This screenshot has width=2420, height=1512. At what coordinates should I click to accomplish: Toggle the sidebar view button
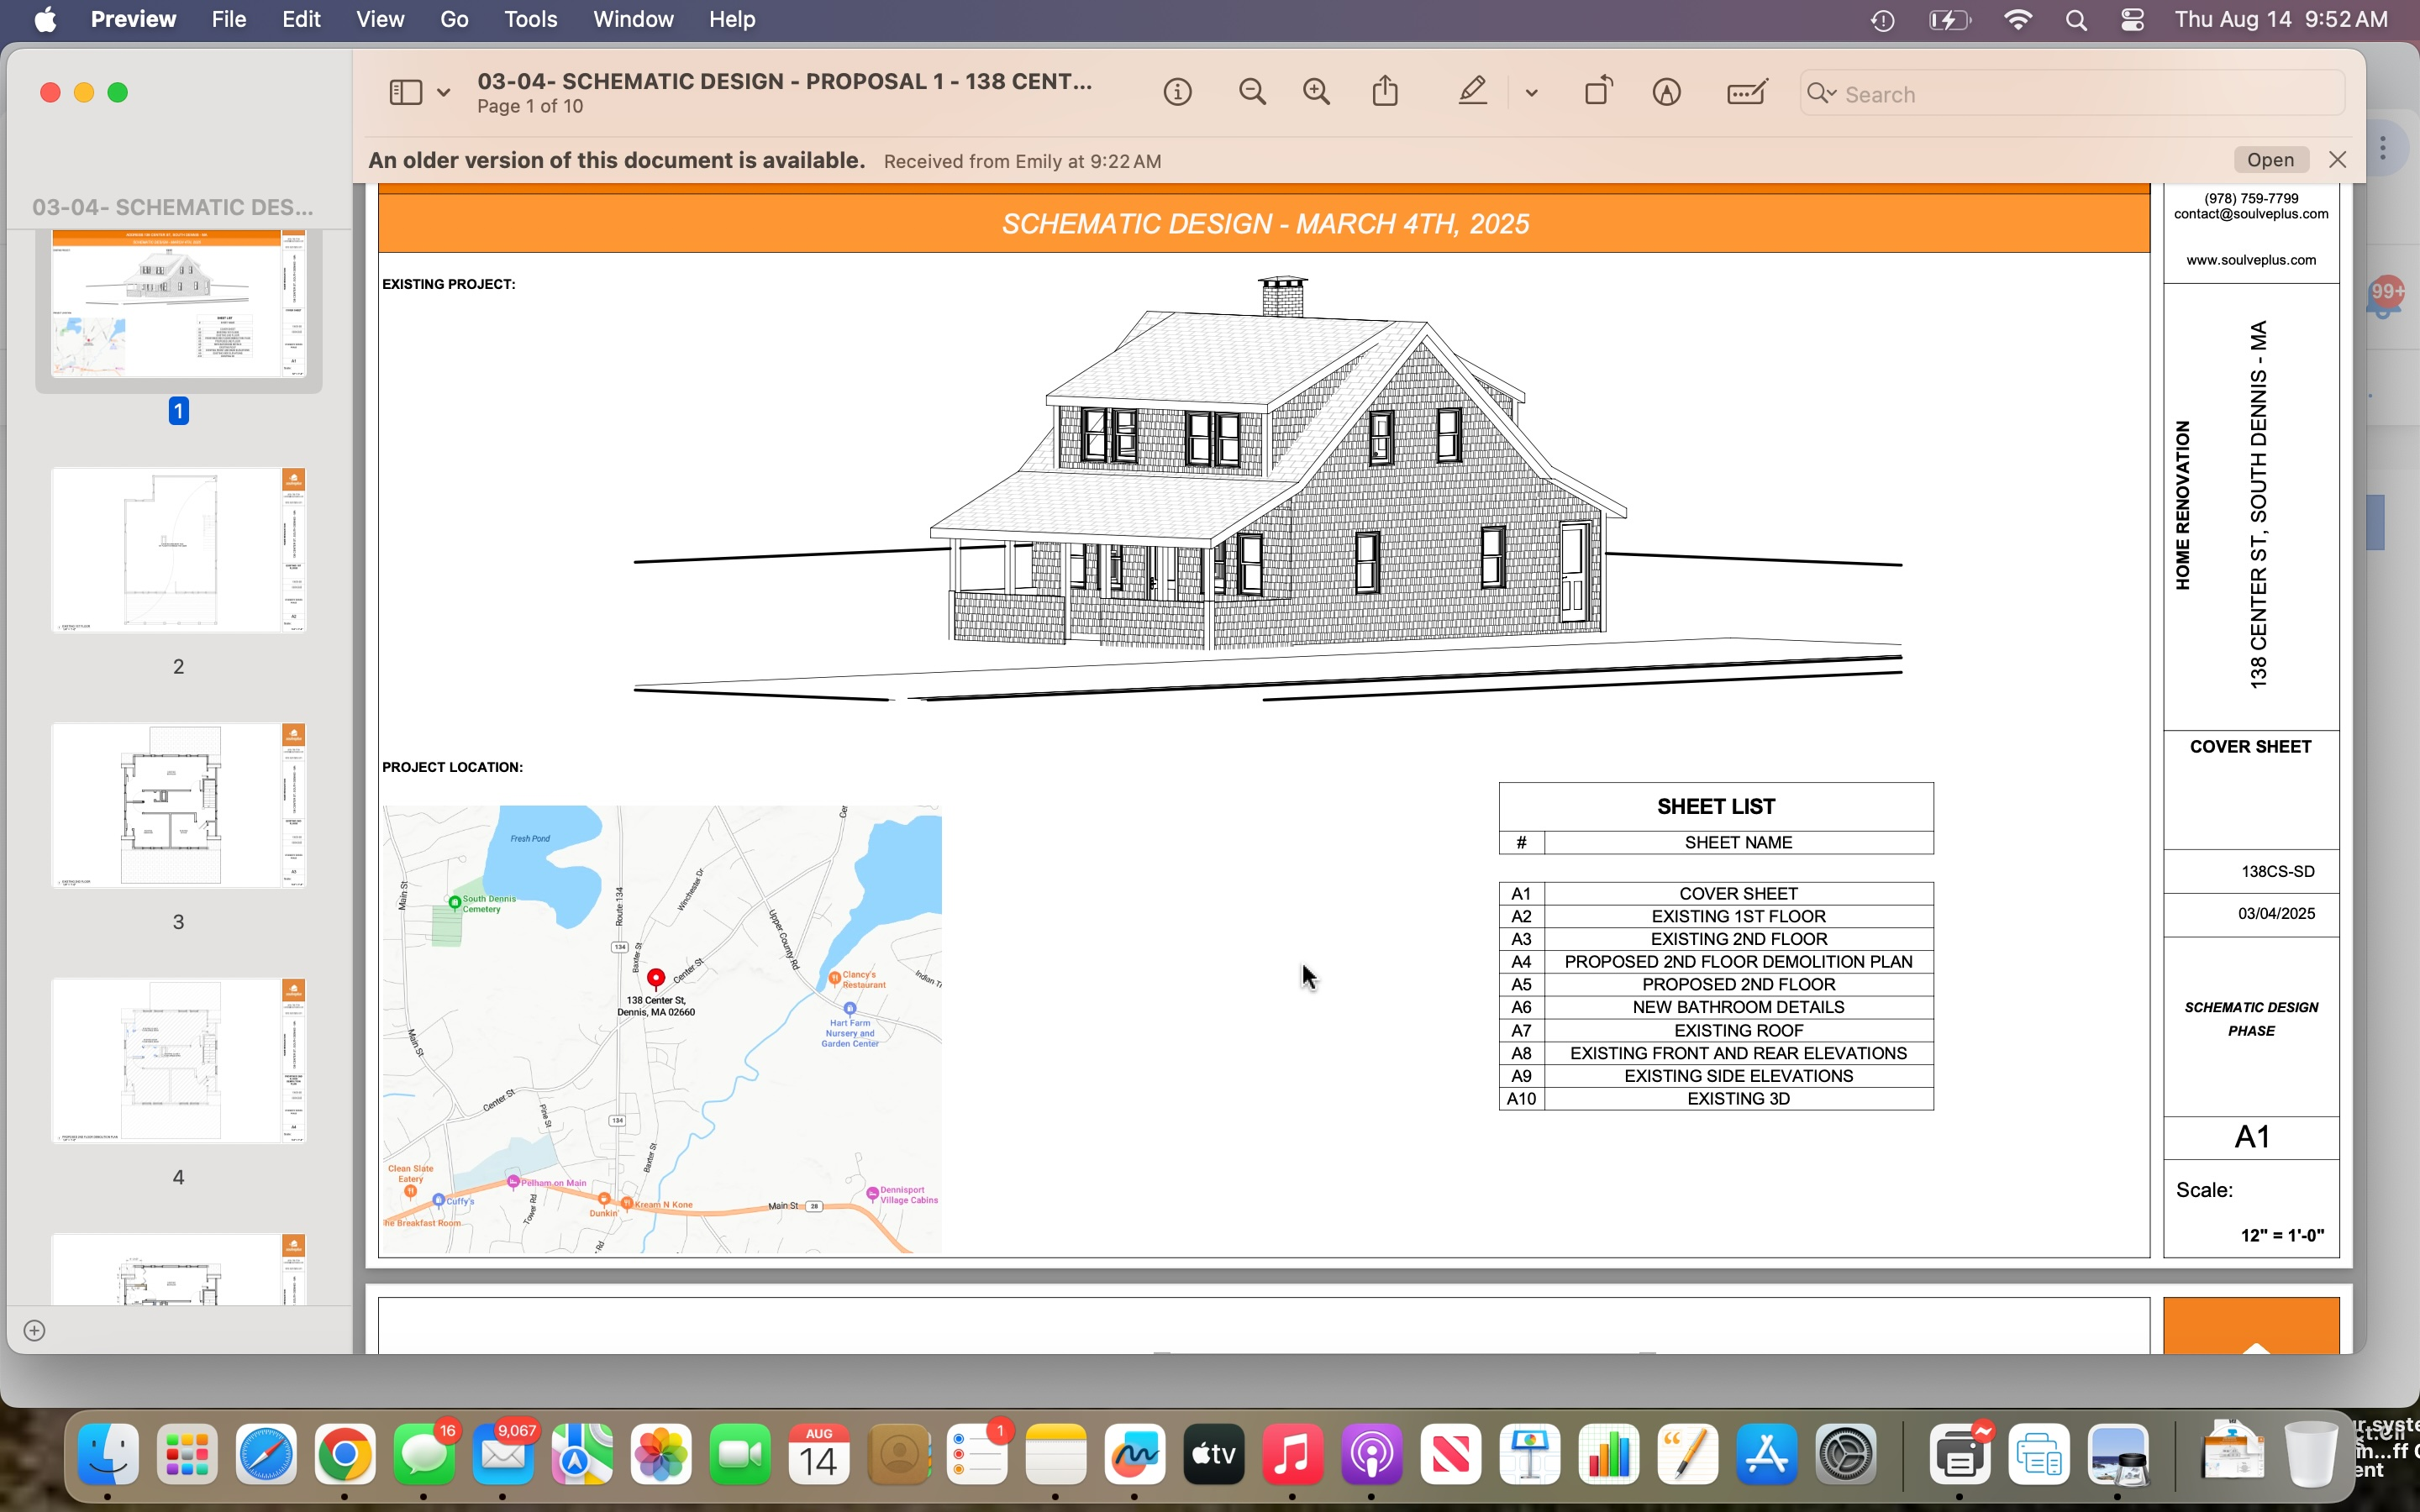405,93
